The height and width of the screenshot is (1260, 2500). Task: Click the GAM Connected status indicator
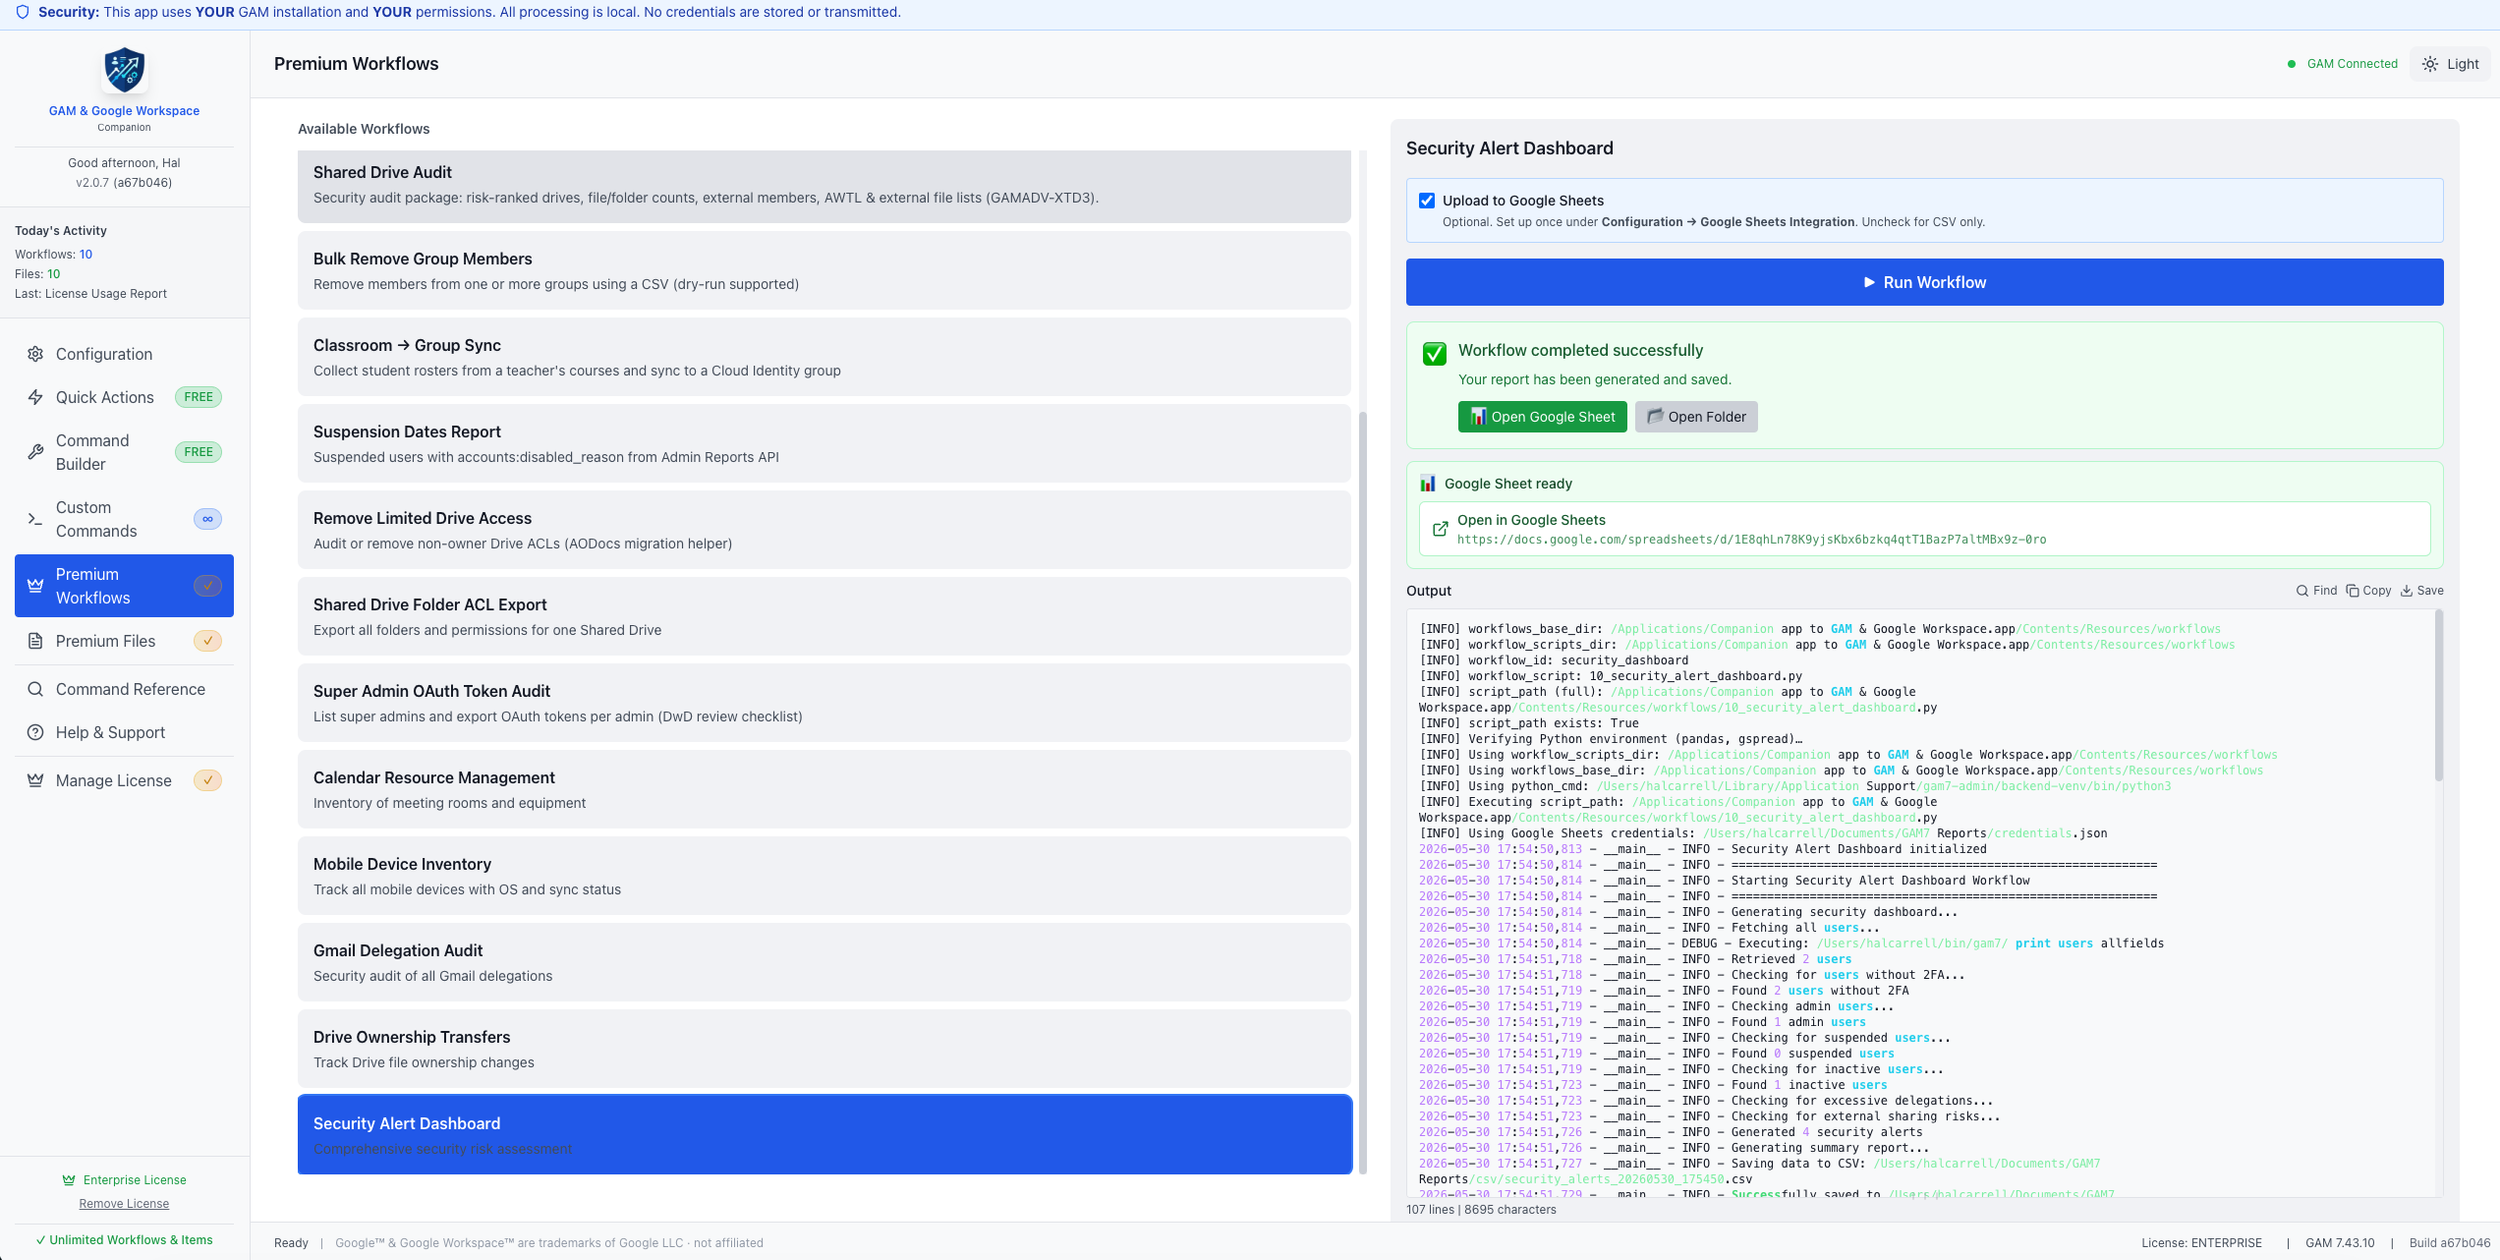pos(2342,64)
